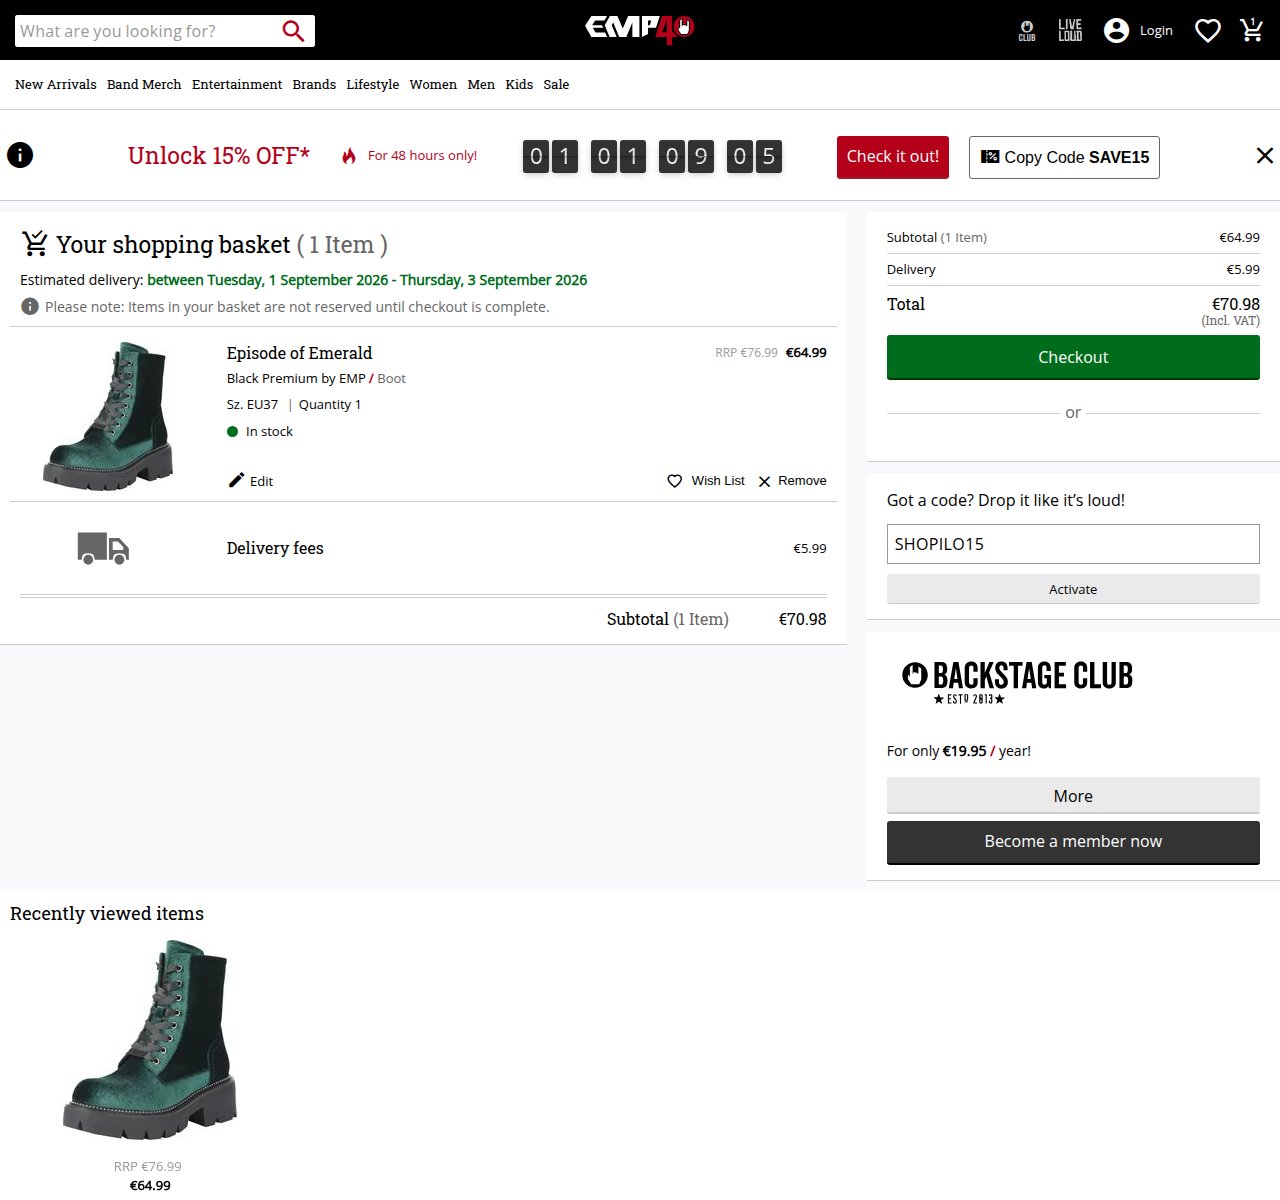Focus the search input field
The height and width of the screenshot is (1200, 1280).
[148, 31]
